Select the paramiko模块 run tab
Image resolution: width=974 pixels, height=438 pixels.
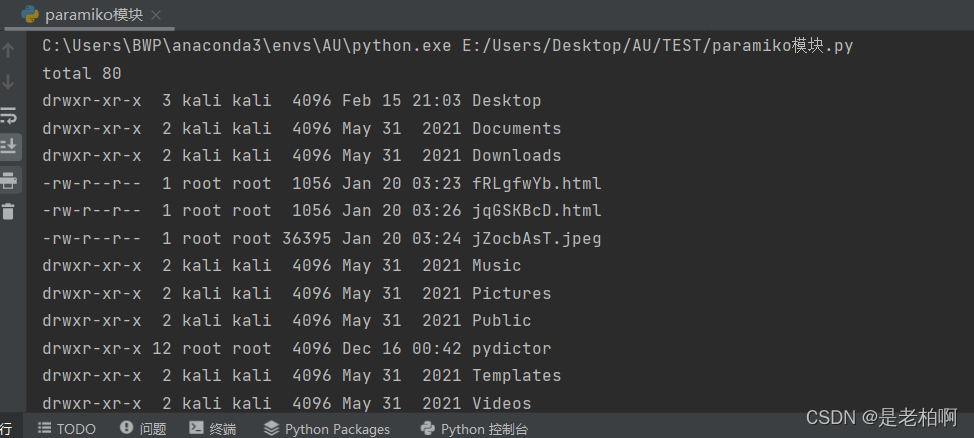pos(91,15)
